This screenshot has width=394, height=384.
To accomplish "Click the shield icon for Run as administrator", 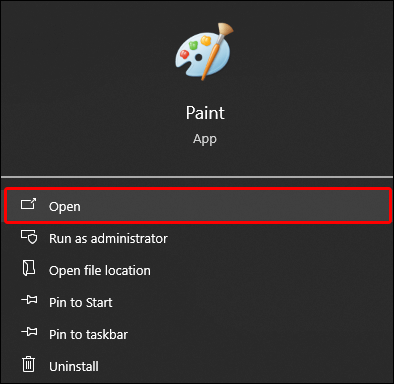I will (29, 237).
